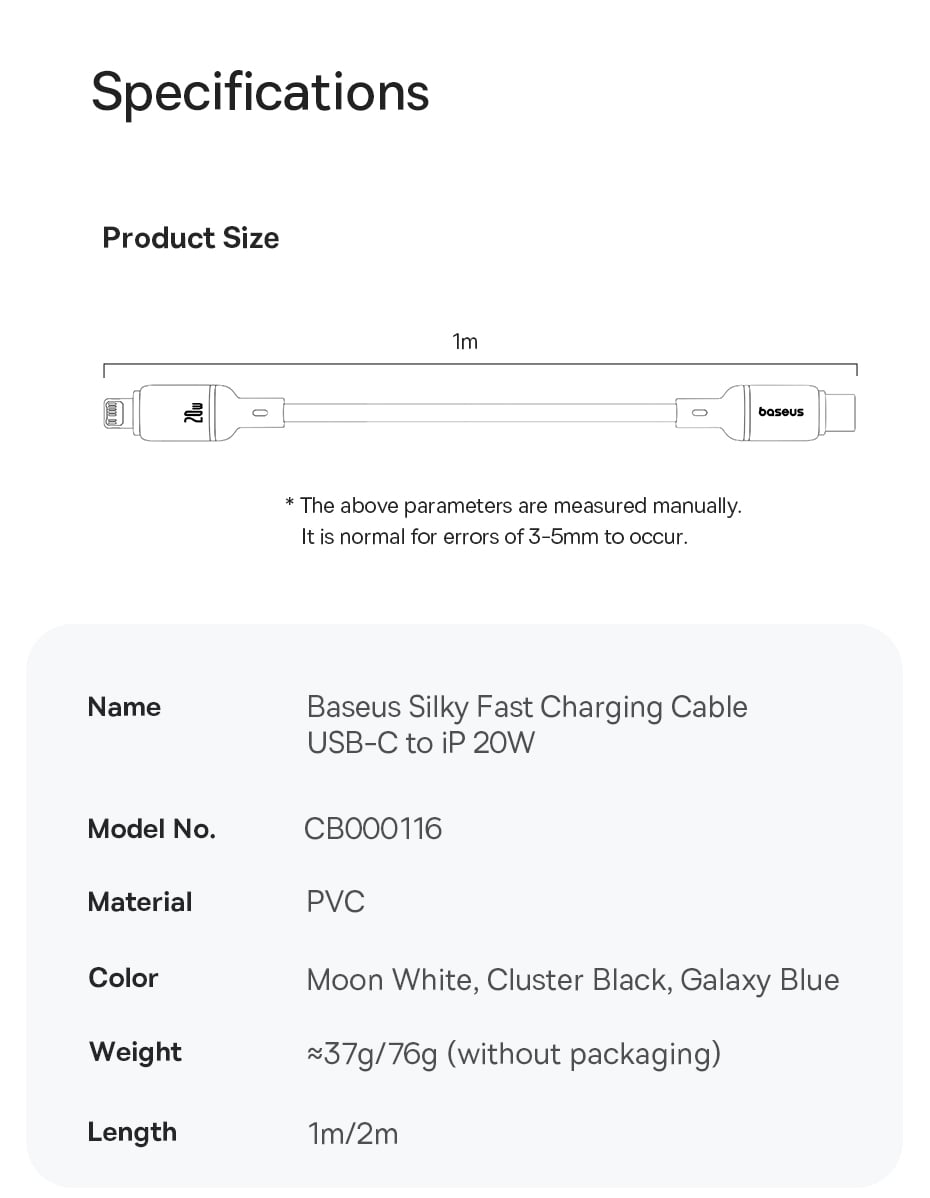Click the model number CB000116
Viewport: 930px width, 1198px height.
pyautogui.click(x=373, y=829)
